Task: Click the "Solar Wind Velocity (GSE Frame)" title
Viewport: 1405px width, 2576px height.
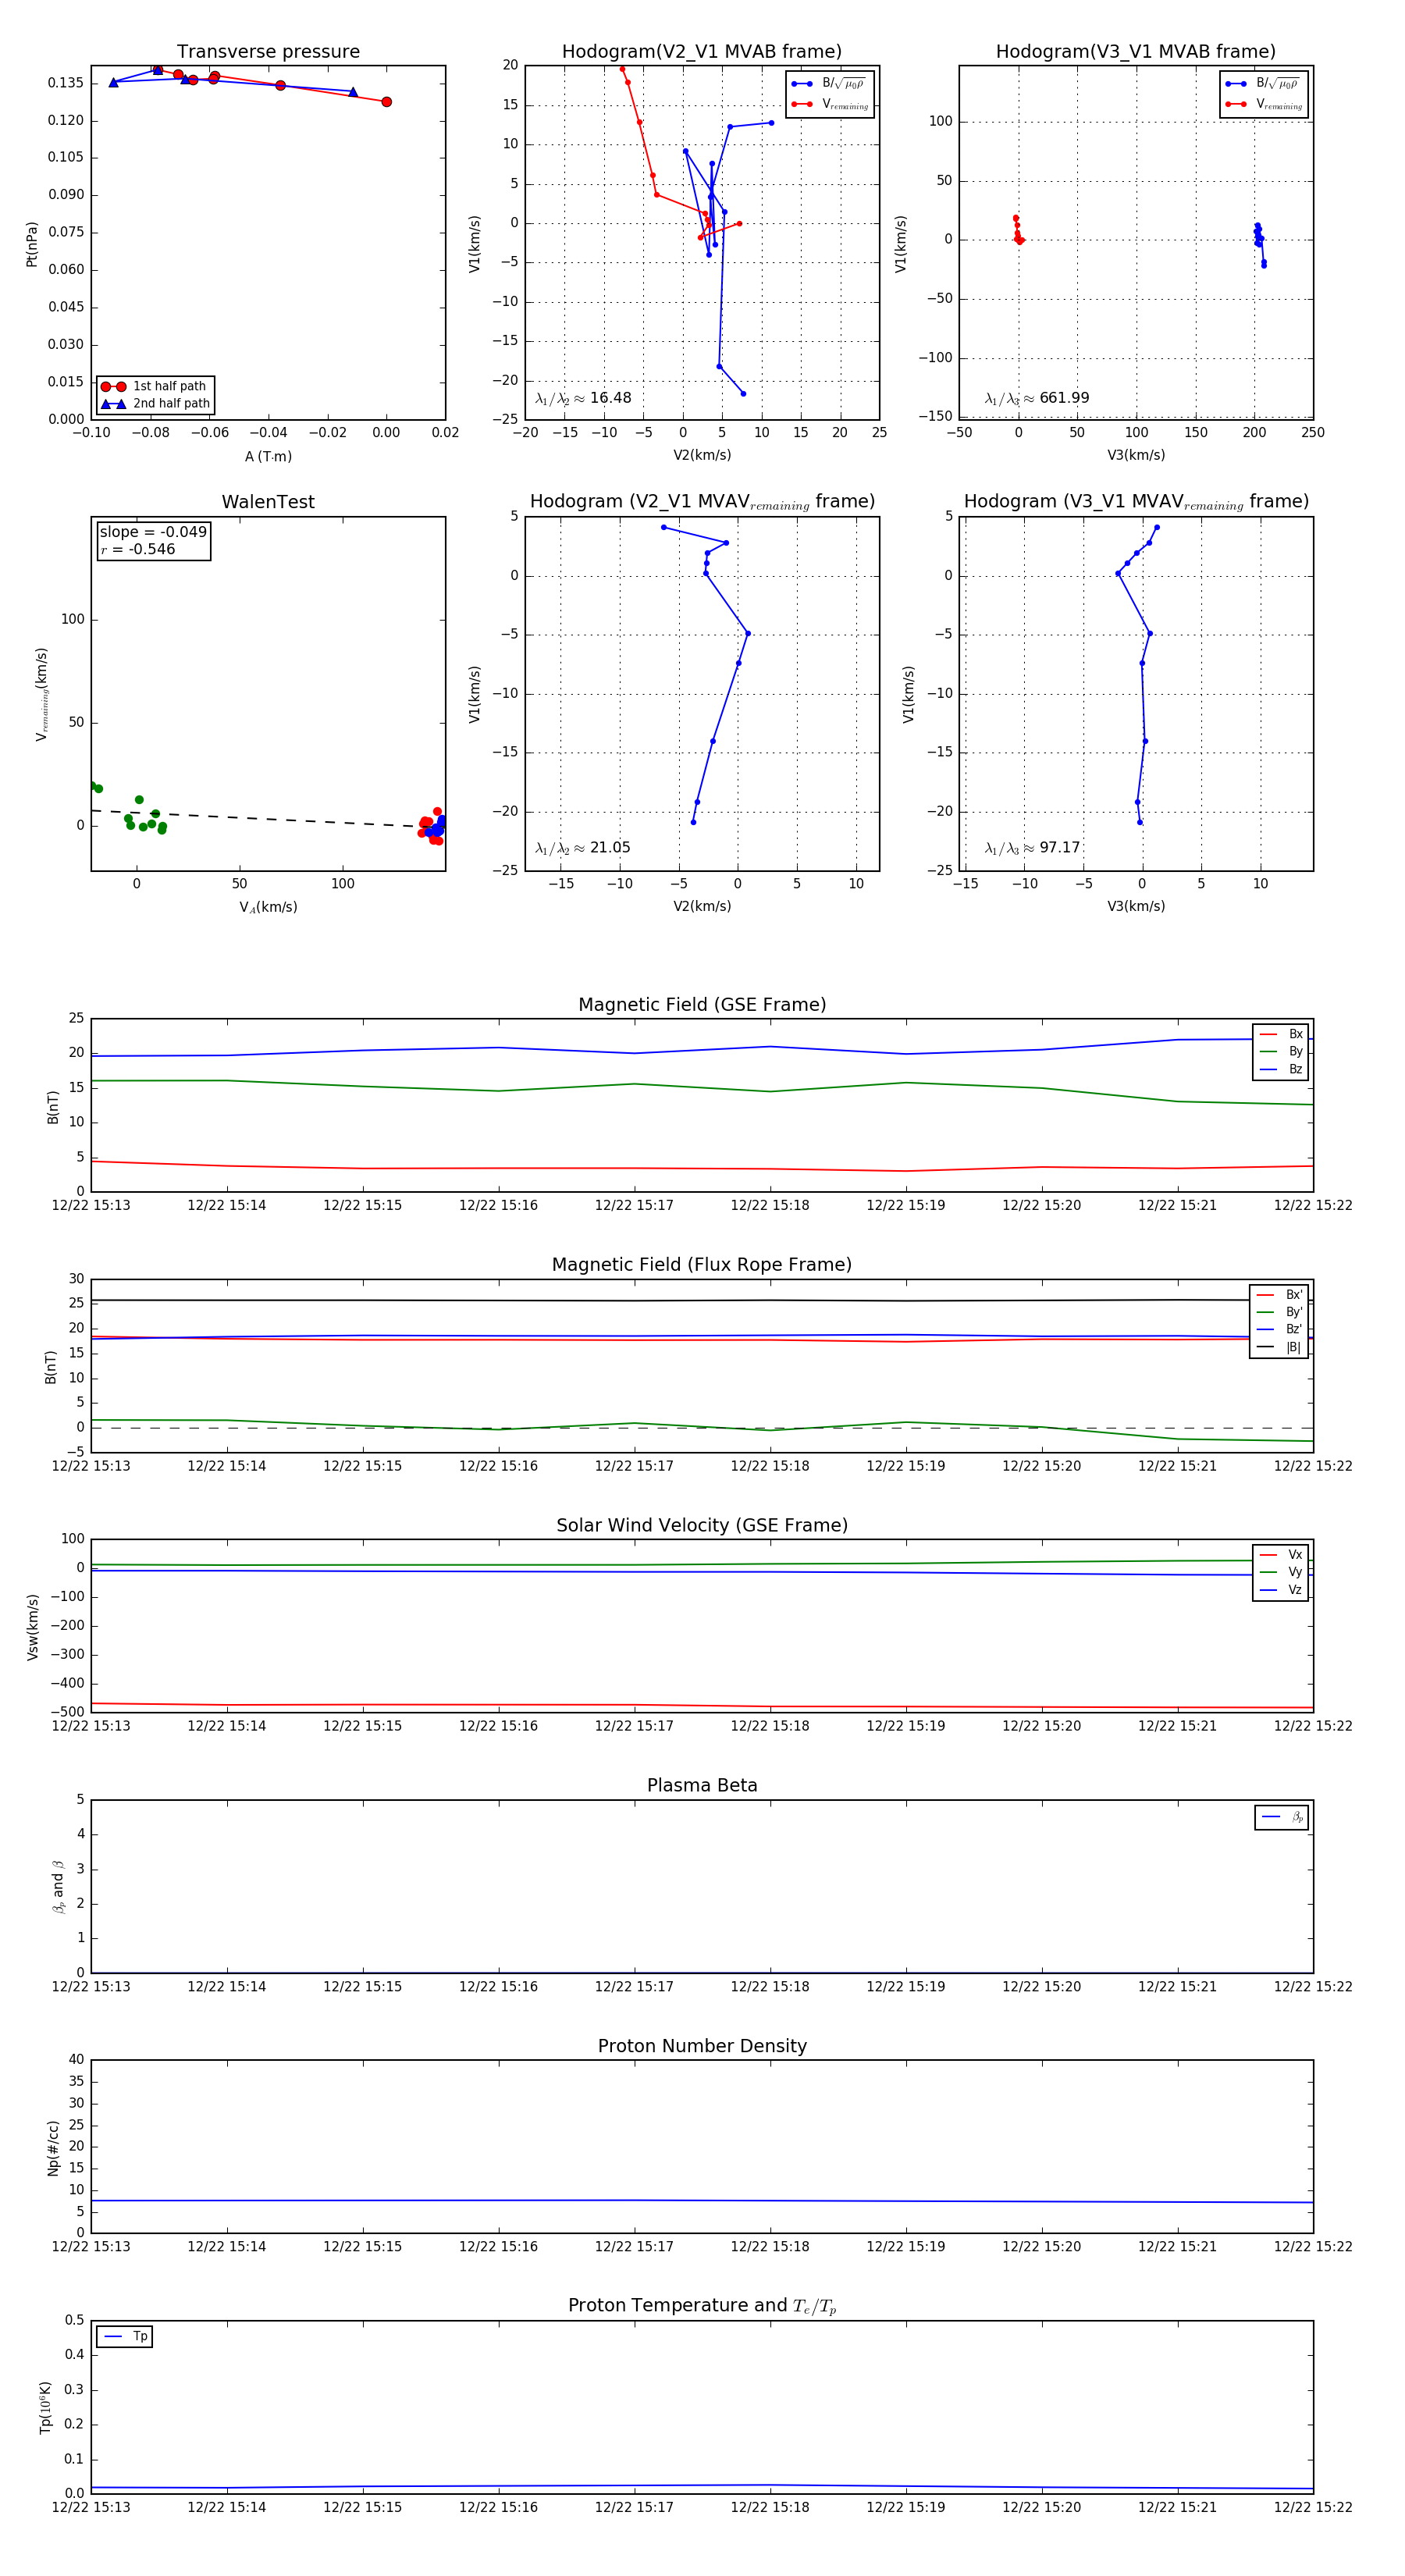Action: point(702,1525)
